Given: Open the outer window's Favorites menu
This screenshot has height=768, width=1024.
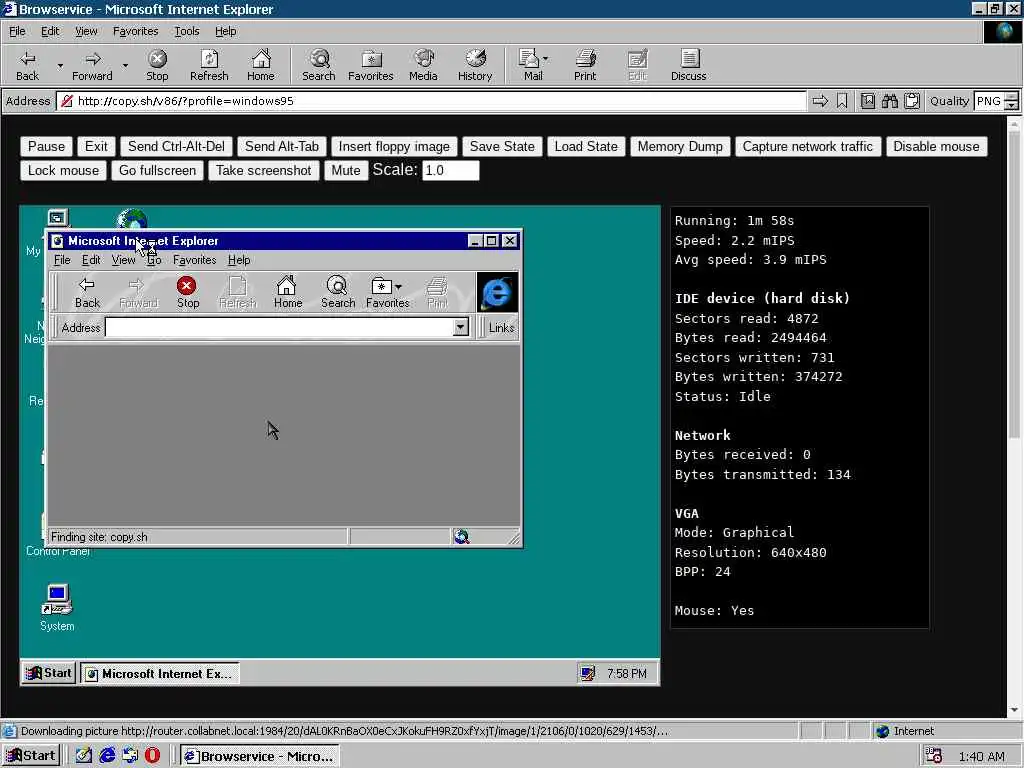Looking at the screenshot, I should (135, 31).
